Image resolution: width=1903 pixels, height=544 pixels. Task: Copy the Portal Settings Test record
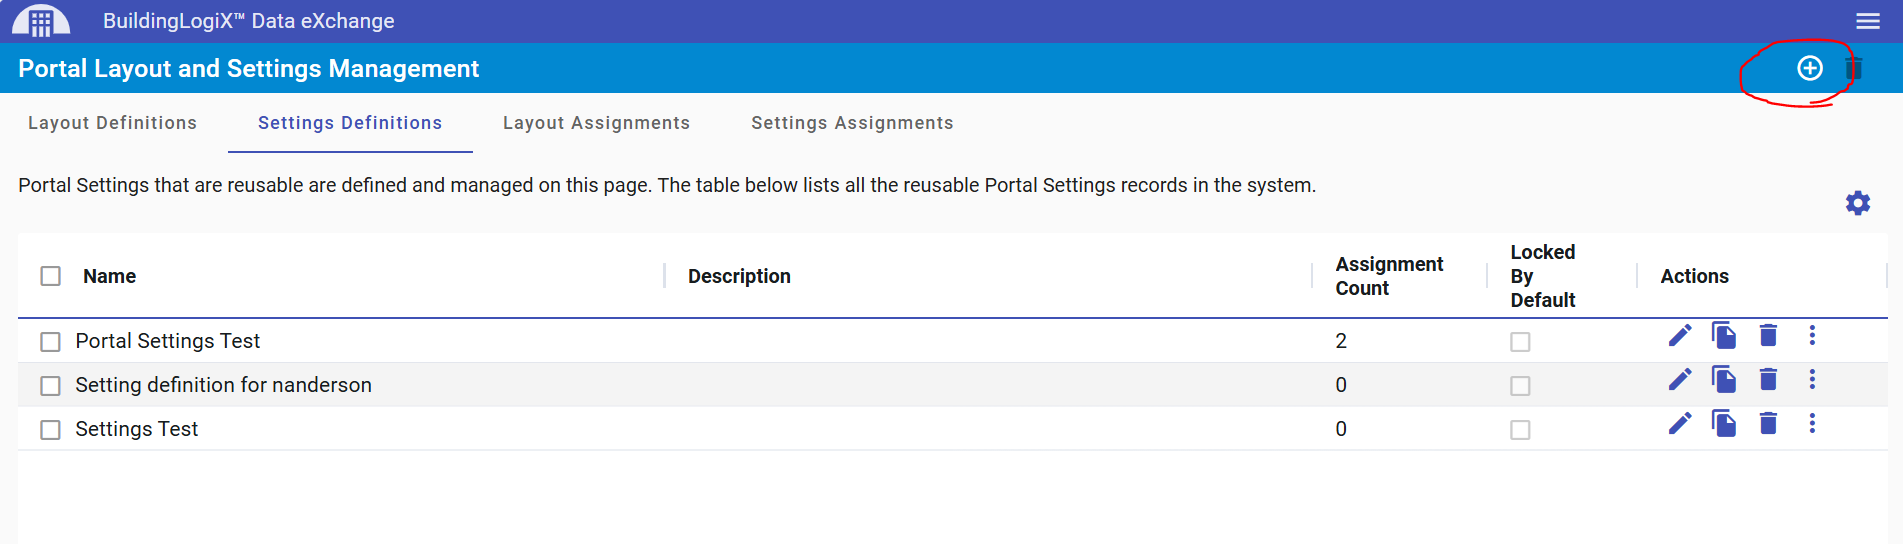1724,335
